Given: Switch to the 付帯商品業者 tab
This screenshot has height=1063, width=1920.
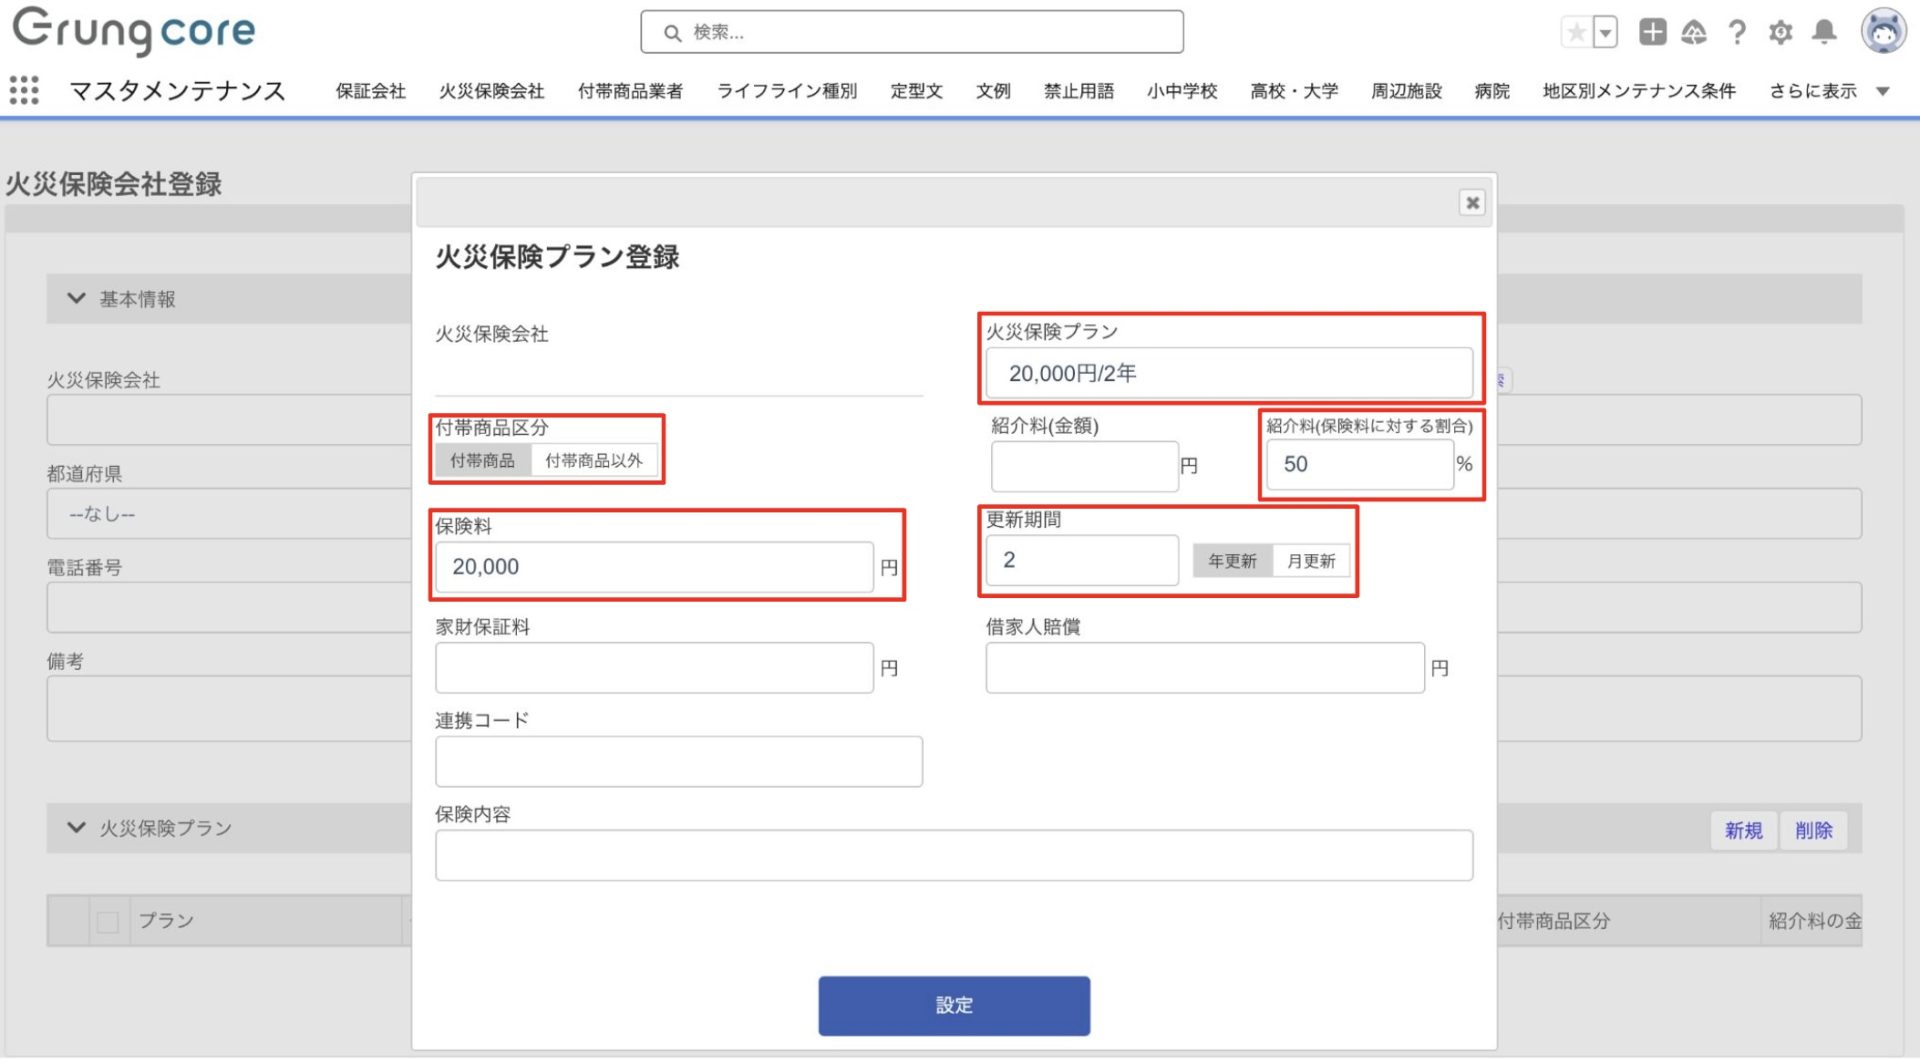Looking at the screenshot, I should click(x=630, y=91).
